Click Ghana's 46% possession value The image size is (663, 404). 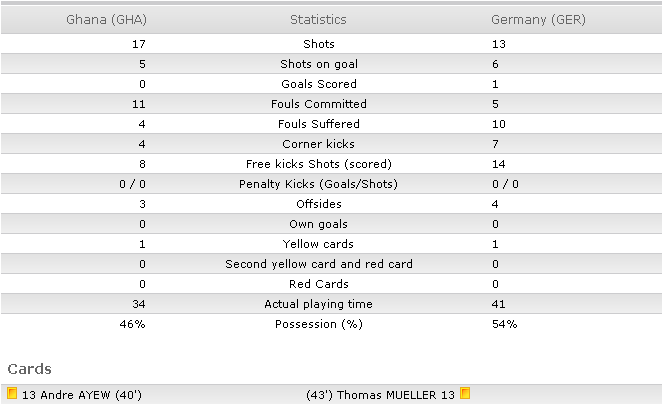tap(132, 324)
